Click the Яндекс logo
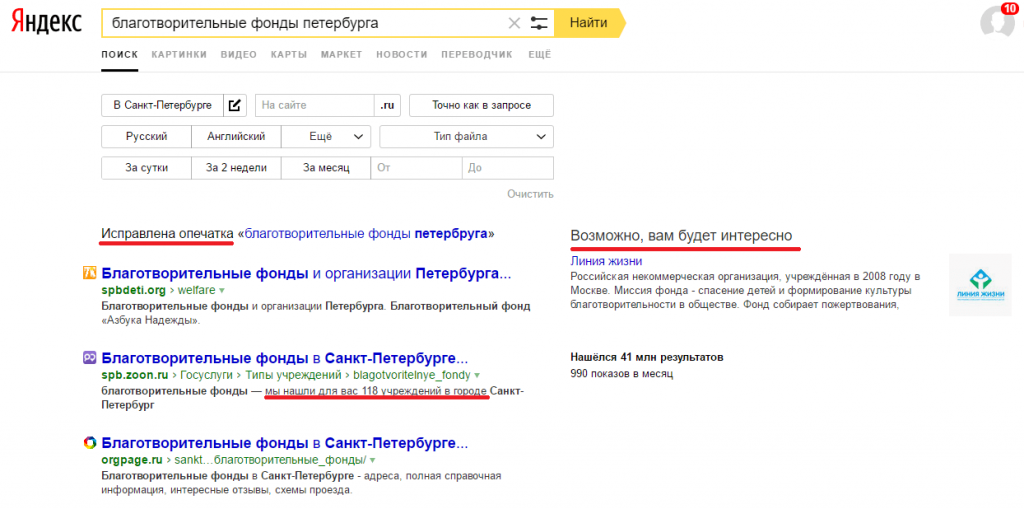Screen dimensions: 1024x509 coord(47,23)
